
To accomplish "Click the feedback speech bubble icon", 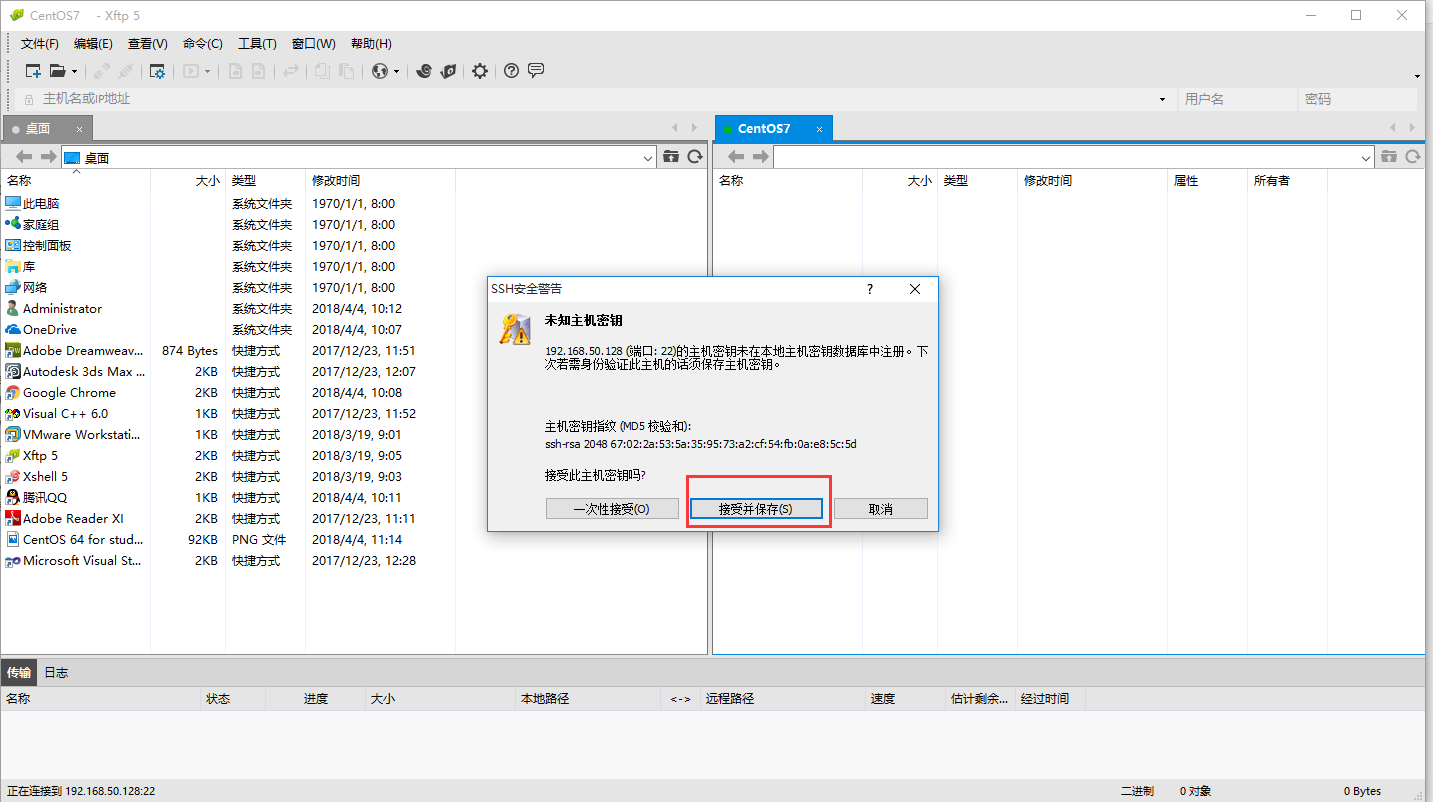I will pyautogui.click(x=536, y=71).
